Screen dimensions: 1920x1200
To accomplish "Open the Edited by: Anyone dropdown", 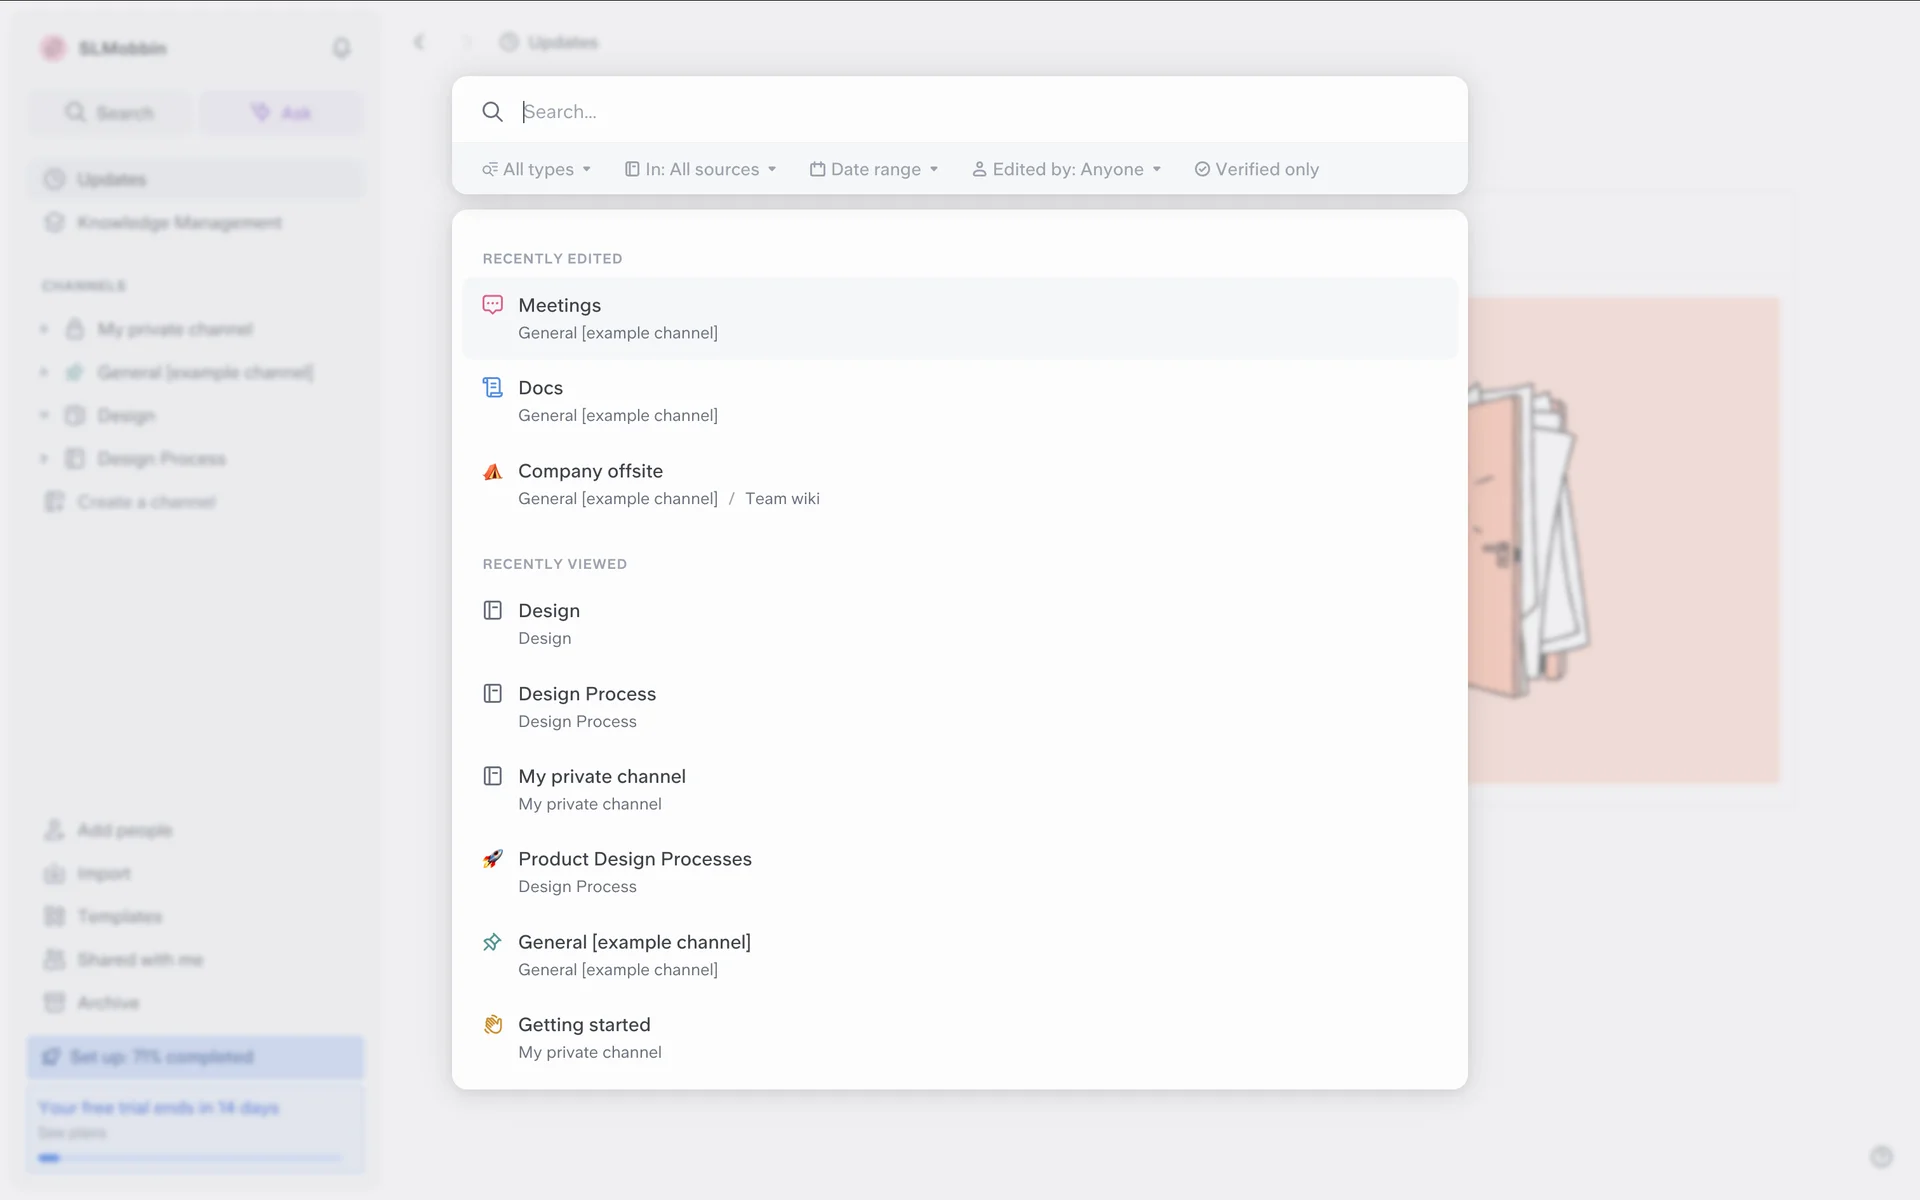I will [x=1066, y=169].
